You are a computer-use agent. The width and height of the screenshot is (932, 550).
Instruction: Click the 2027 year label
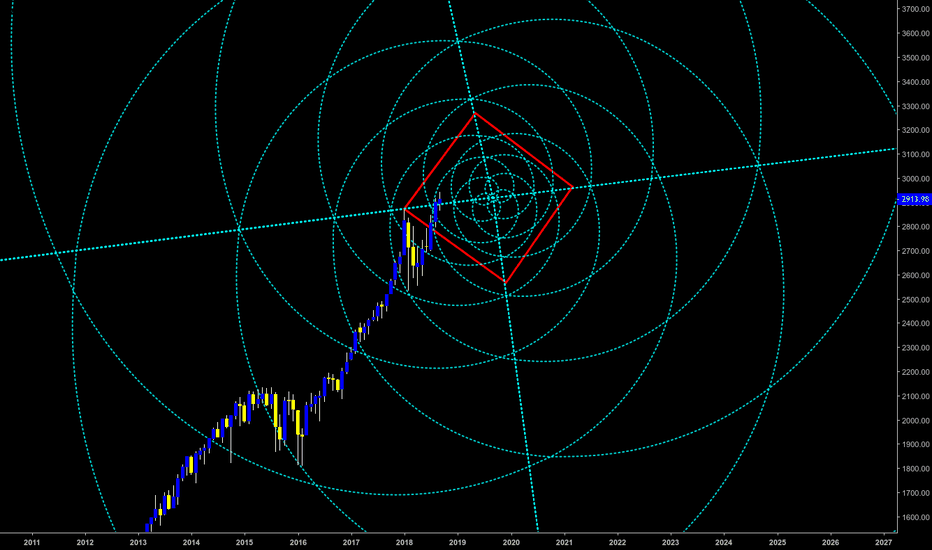[x=884, y=542]
